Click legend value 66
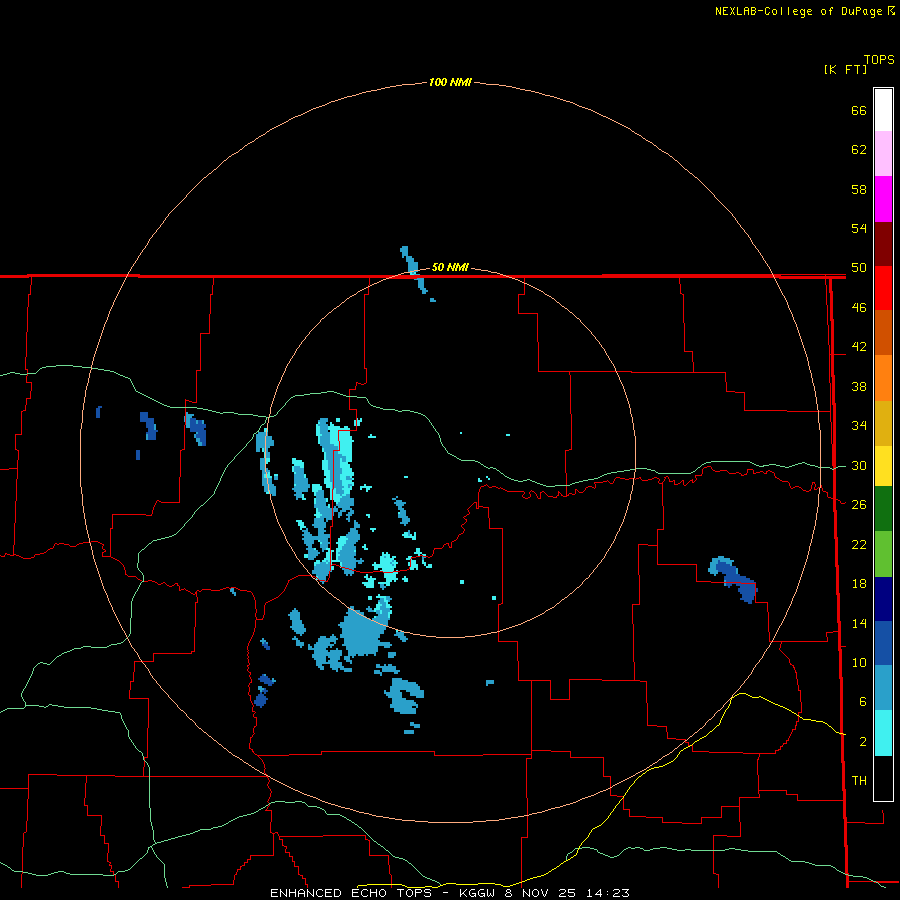Image resolution: width=900 pixels, height=900 pixels. 859,110
